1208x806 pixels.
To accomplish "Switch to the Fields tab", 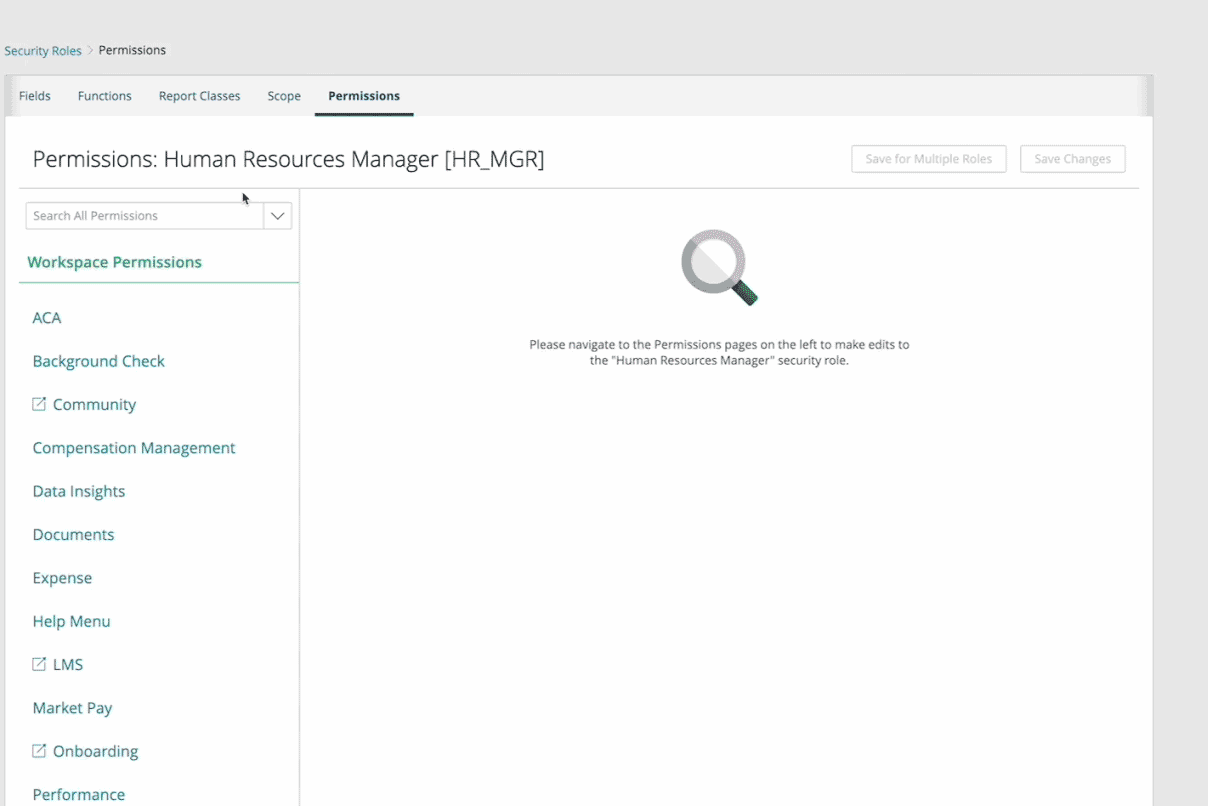I will tap(35, 96).
